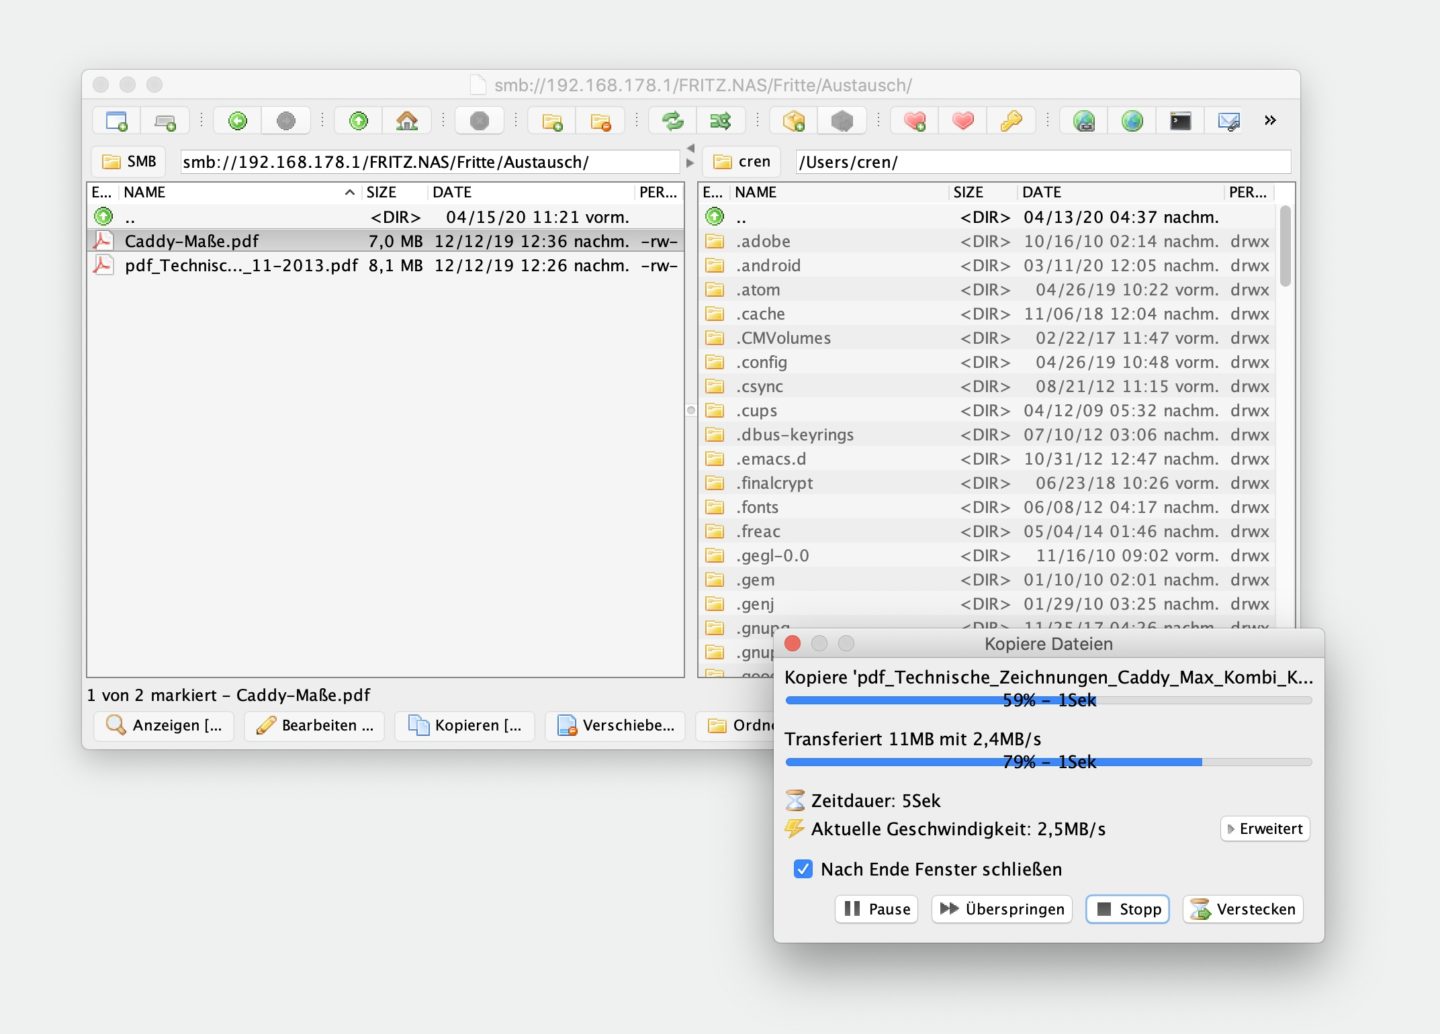This screenshot has width=1440, height=1034.
Task: Sort left panel by SIZE column header
Action: pyautogui.click(x=382, y=192)
